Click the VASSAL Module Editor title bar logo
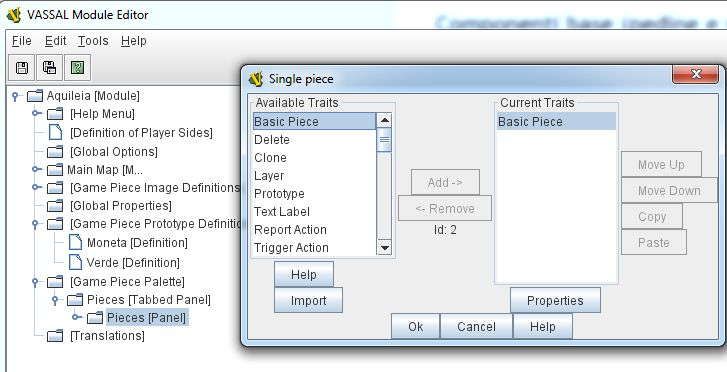This screenshot has width=727, height=372. 14,14
